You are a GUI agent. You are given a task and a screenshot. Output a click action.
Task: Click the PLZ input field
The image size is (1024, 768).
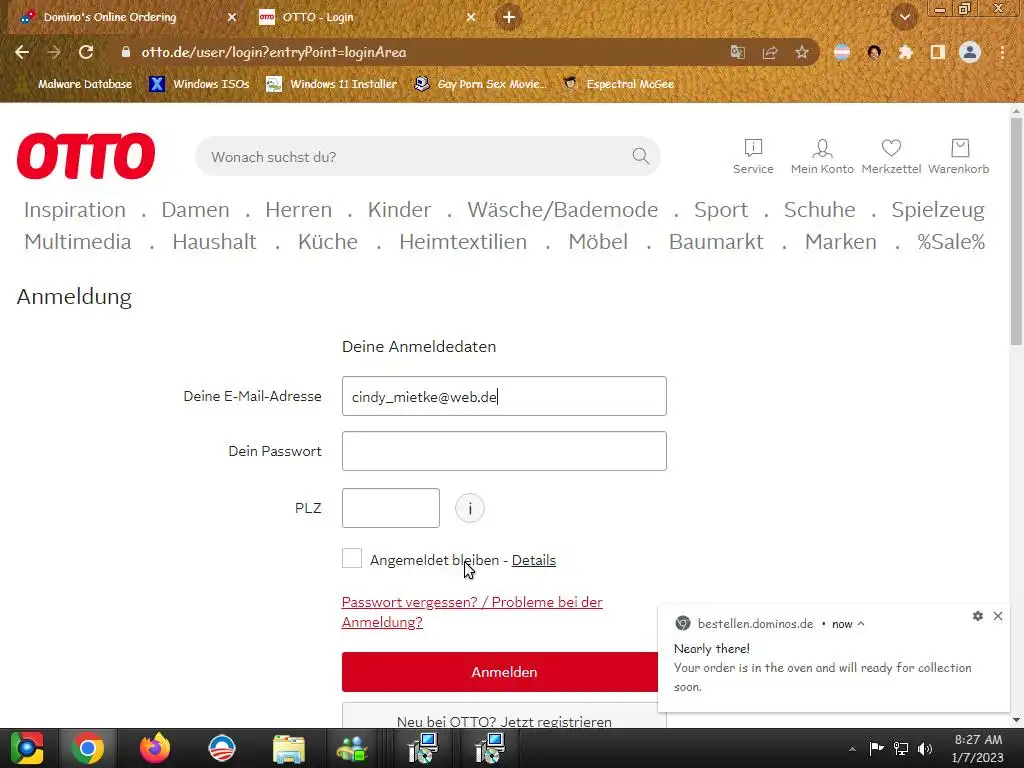point(391,508)
